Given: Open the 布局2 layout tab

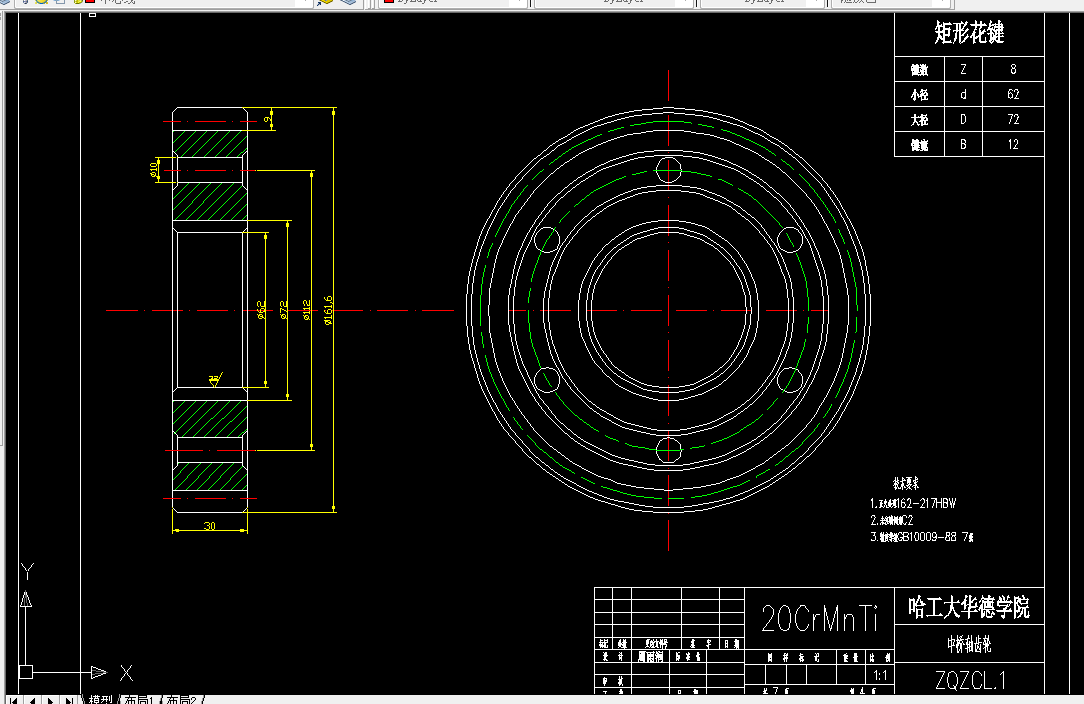Looking at the screenshot, I should coord(181,700).
